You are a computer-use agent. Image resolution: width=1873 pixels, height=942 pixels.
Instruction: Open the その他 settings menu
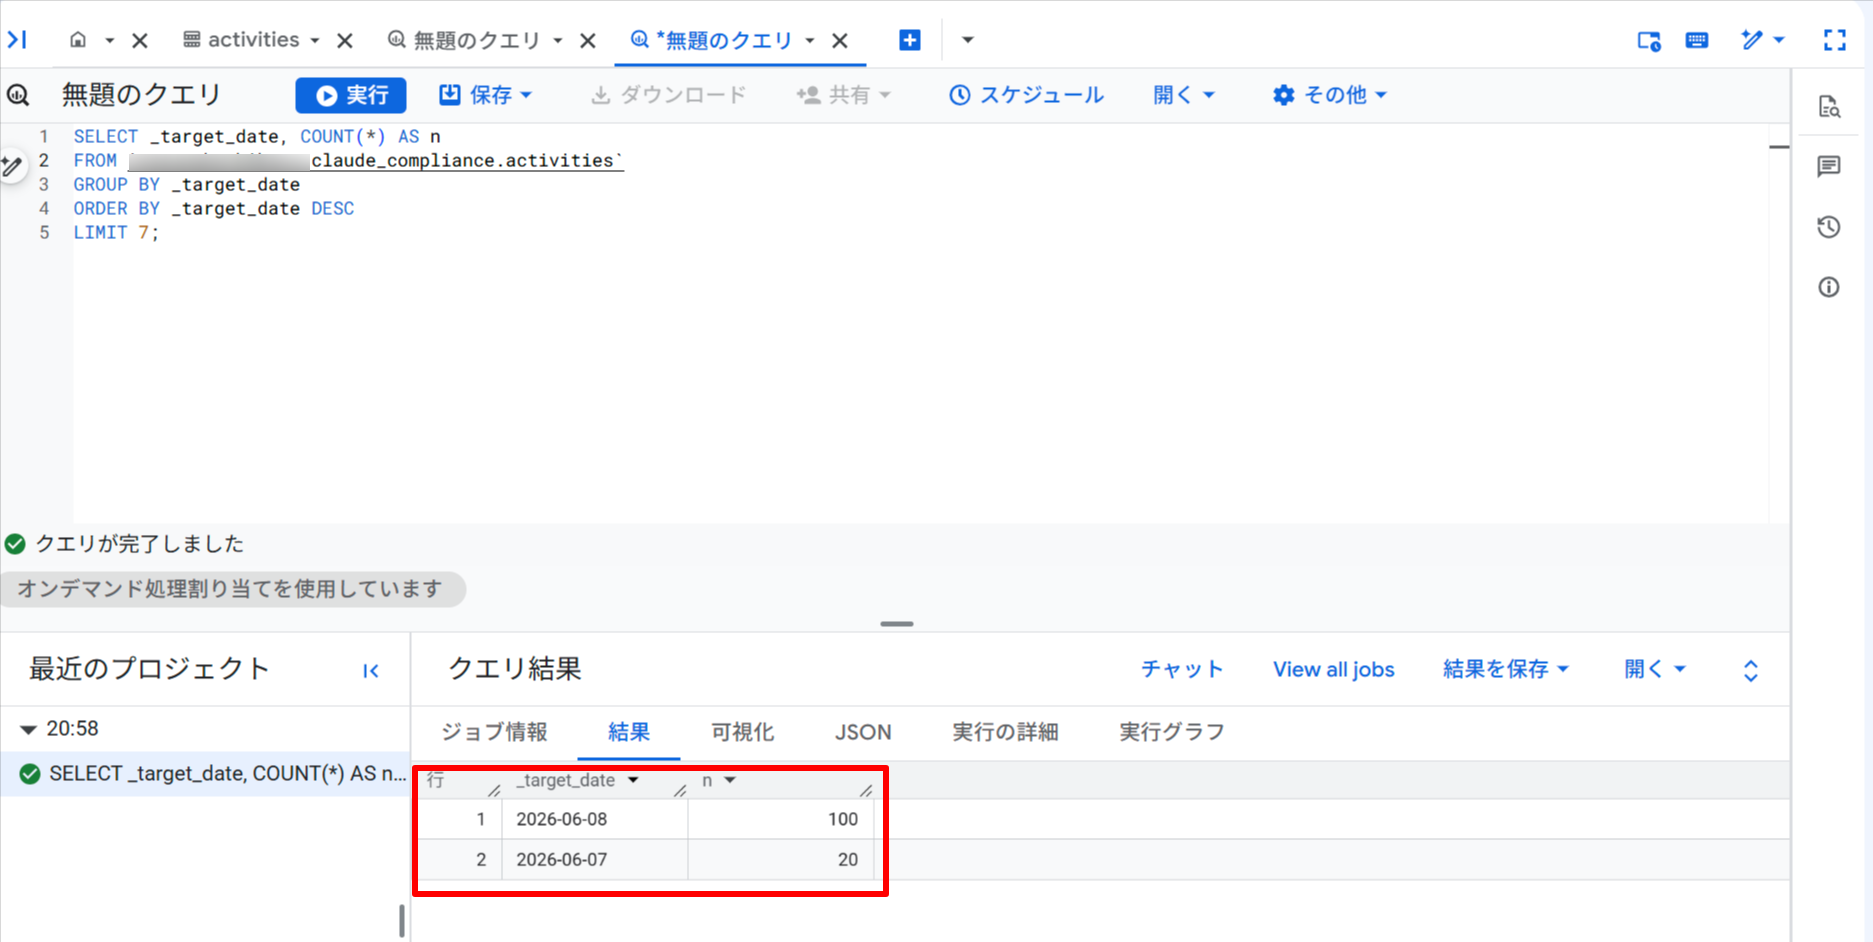tap(1330, 95)
